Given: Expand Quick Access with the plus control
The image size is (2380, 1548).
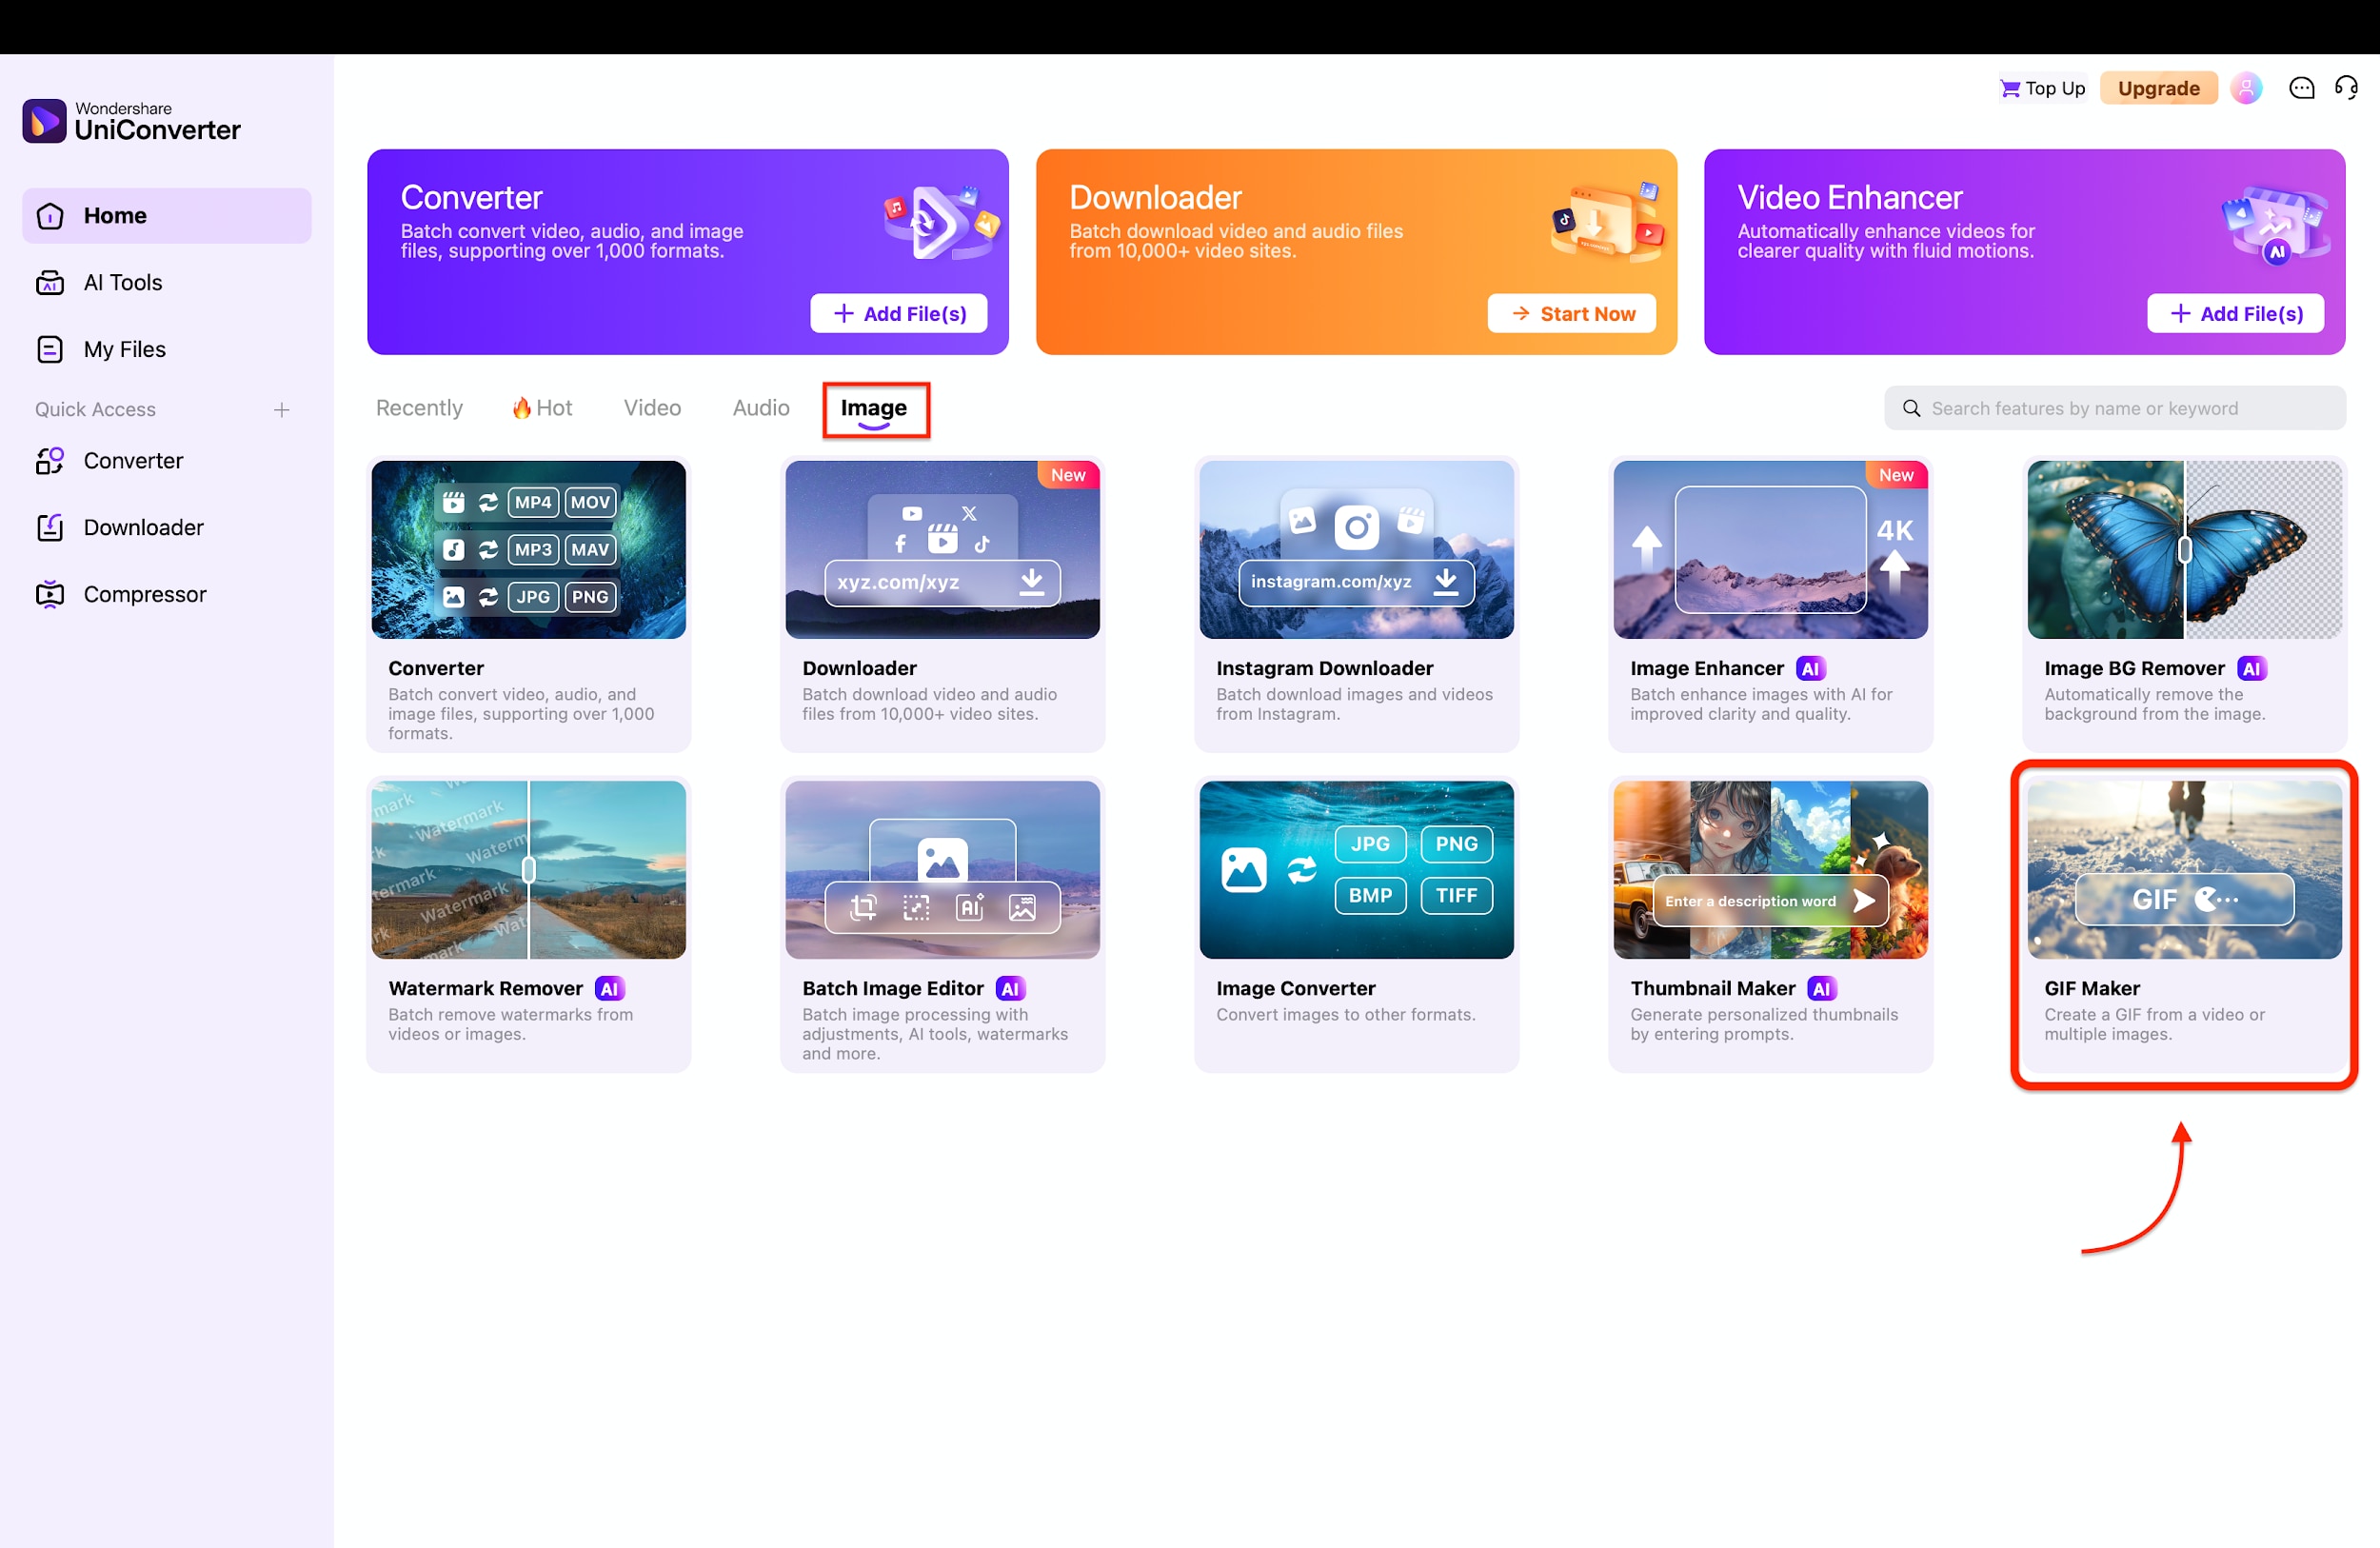Looking at the screenshot, I should click(x=283, y=408).
